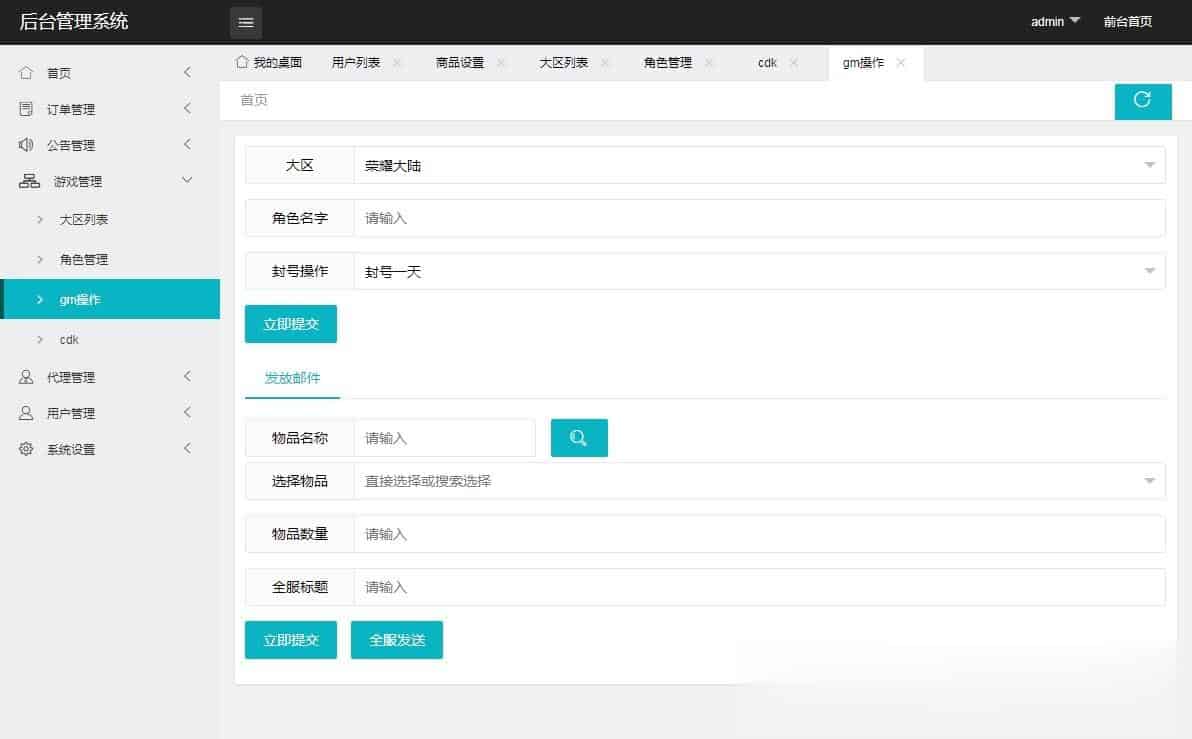1192x739 pixels.
Task: Click the 订单管理 document icon
Action: click(x=26, y=109)
